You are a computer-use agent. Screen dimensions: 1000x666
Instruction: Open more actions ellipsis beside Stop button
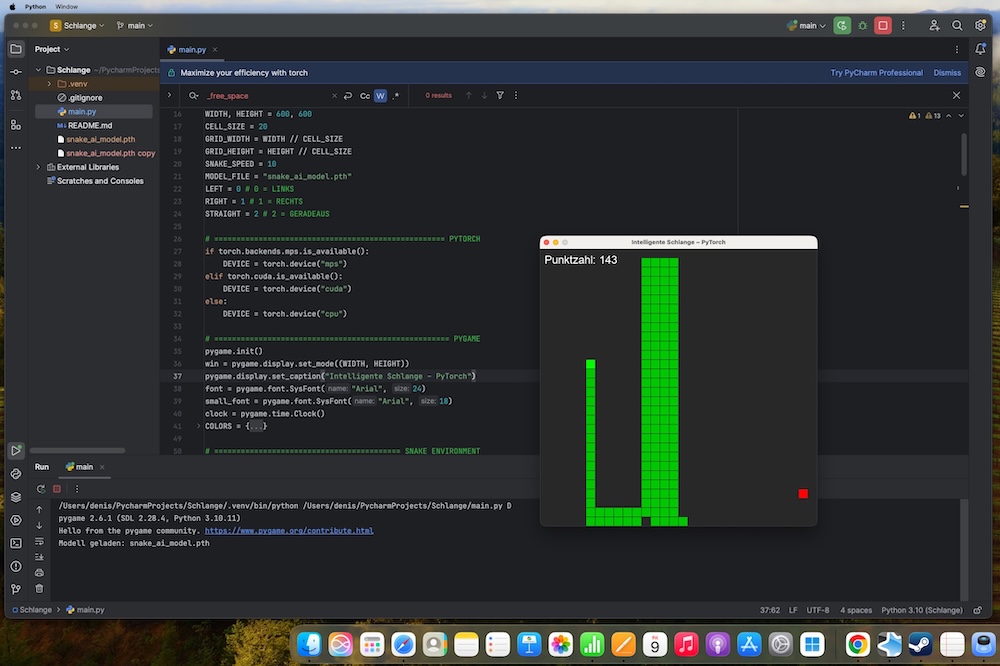(x=903, y=26)
